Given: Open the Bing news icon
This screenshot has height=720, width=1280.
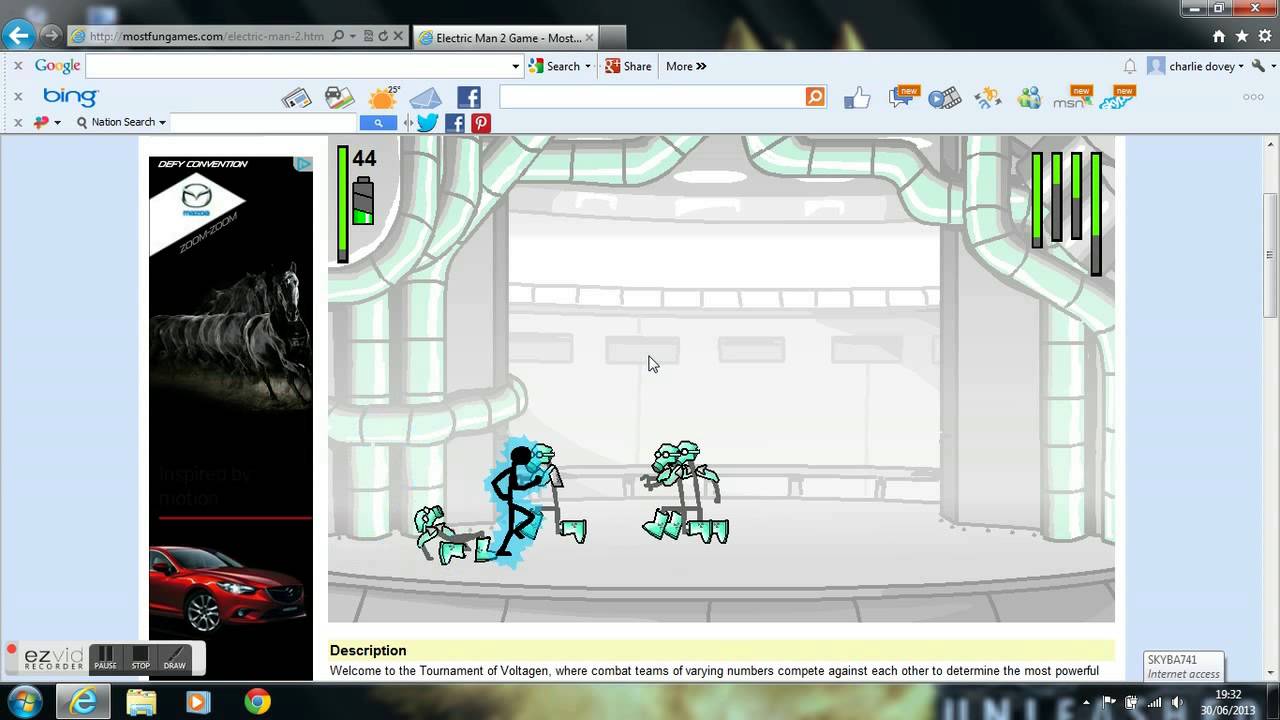Looking at the screenshot, I should tap(297, 98).
